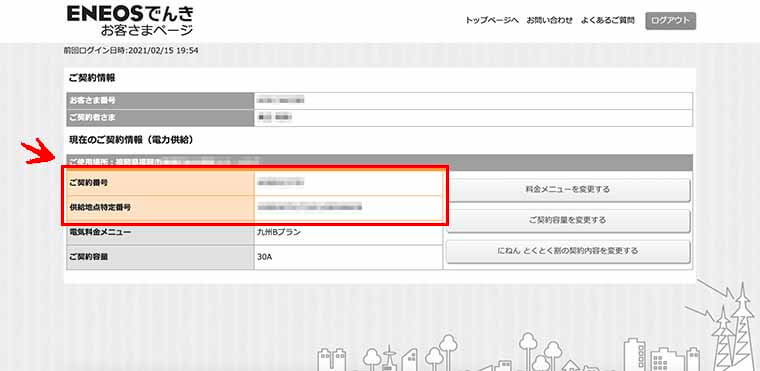Click the ご契約情報 heading

click(x=92, y=78)
